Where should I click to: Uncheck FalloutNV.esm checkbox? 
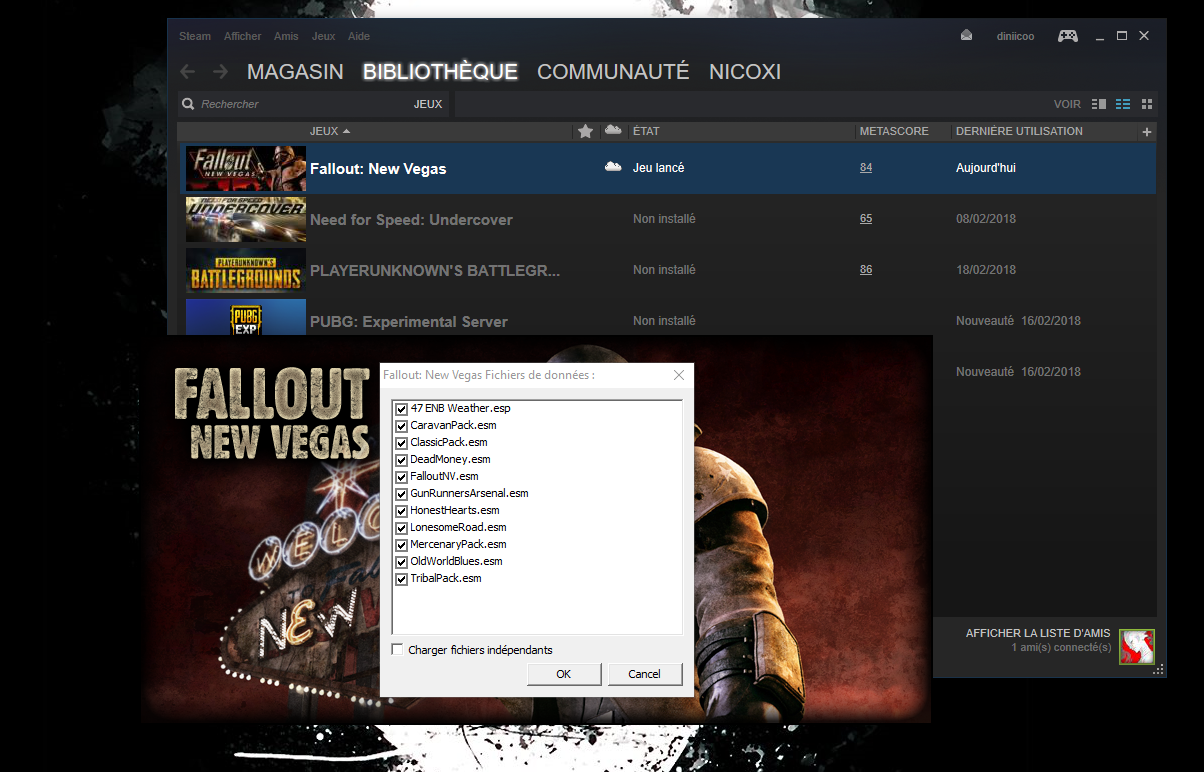402,477
